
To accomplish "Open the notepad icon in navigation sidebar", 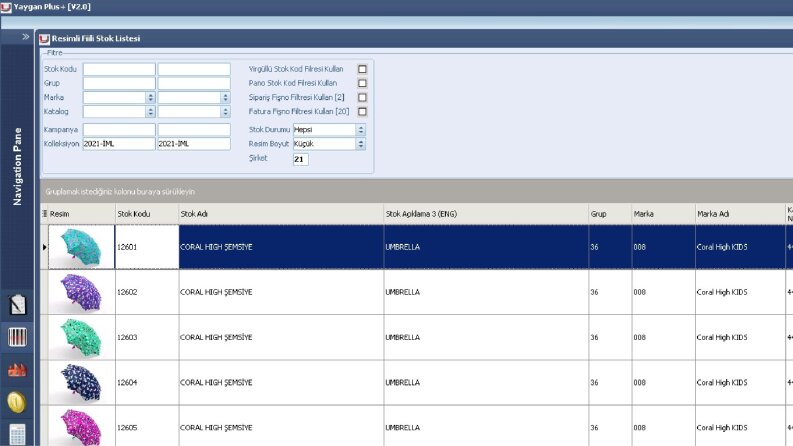I will 17,304.
